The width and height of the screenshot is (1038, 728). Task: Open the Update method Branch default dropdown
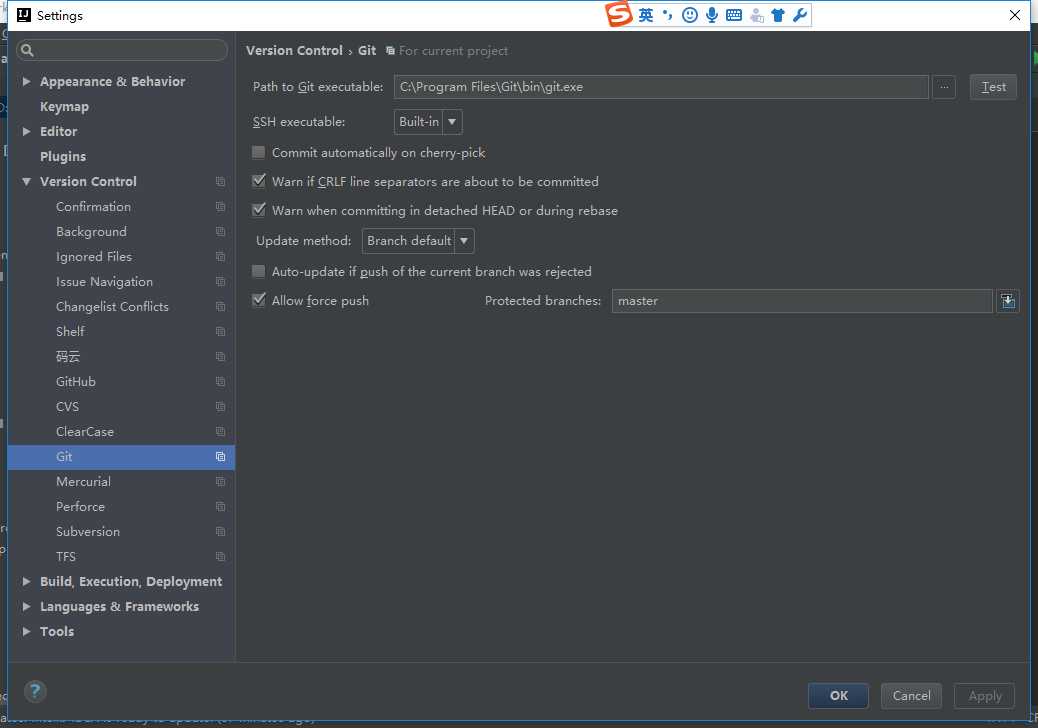click(x=418, y=241)
